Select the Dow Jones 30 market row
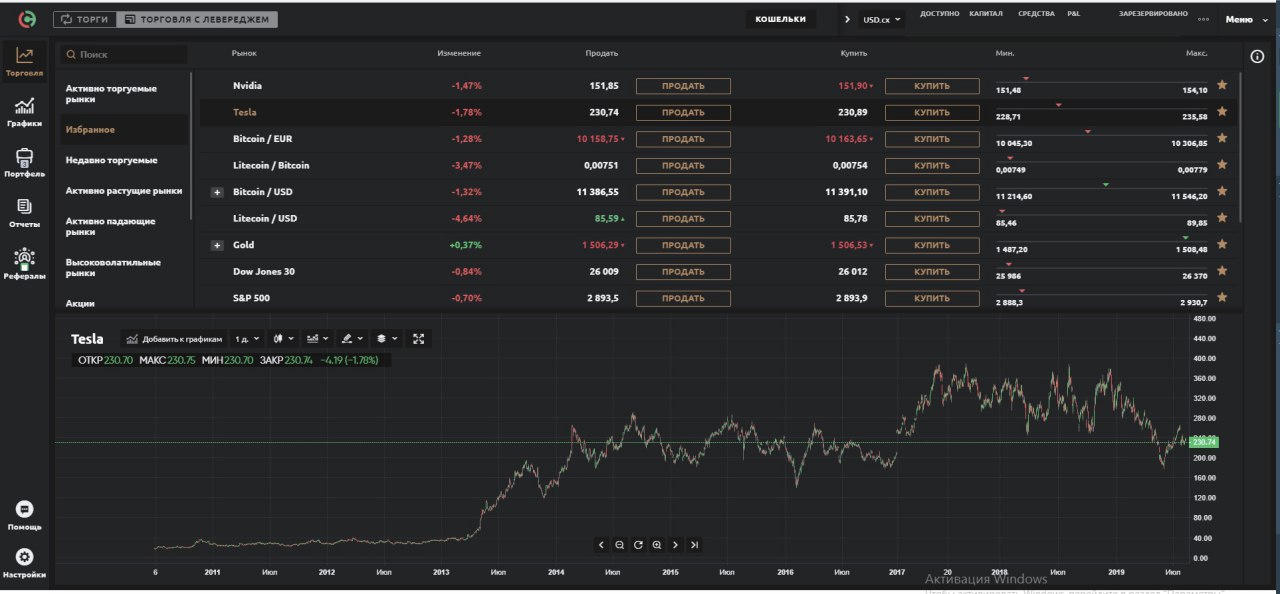 719,271
